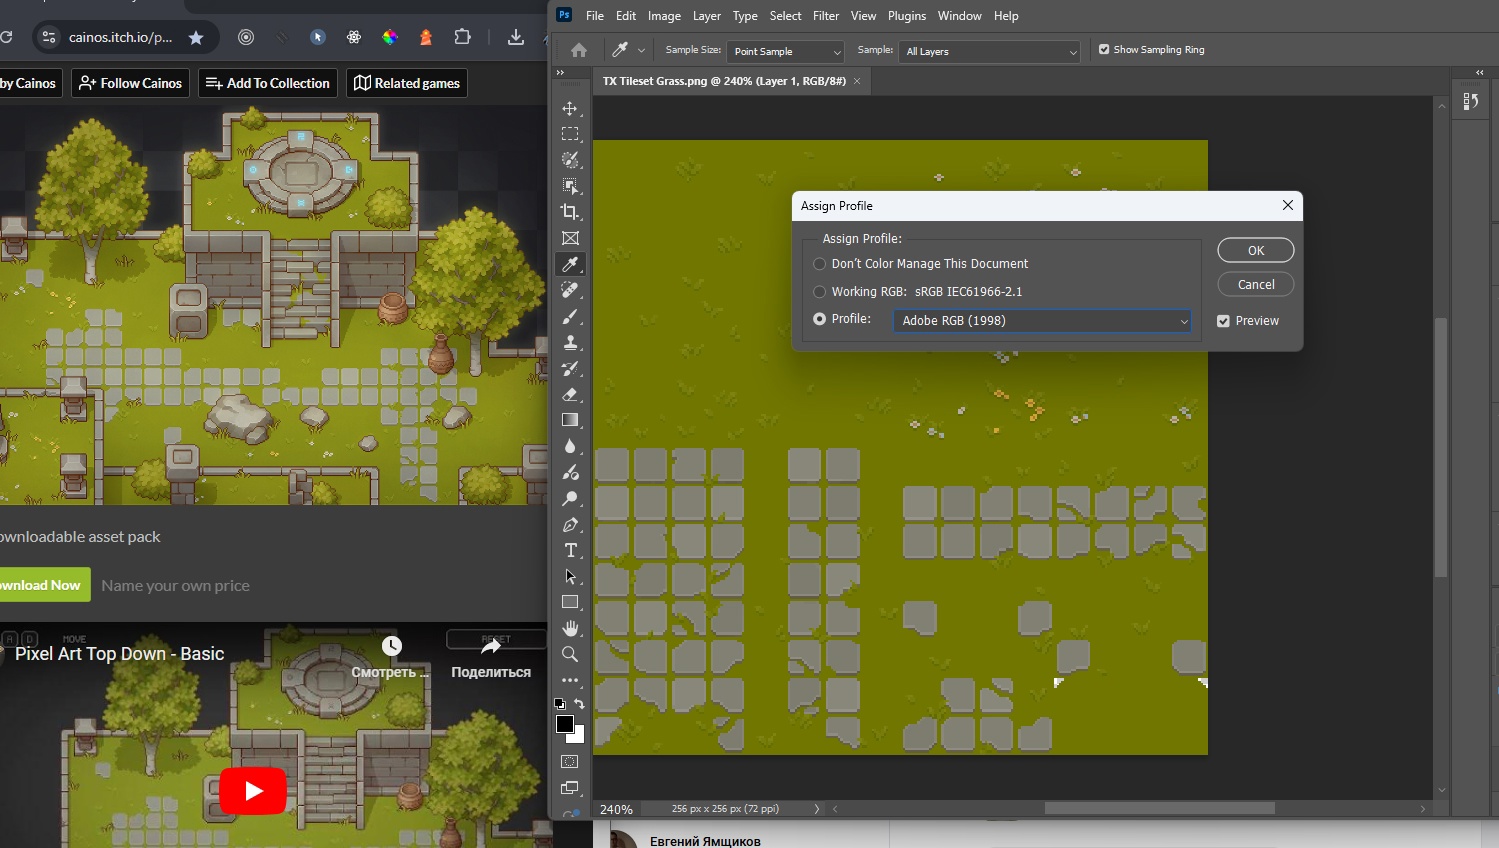Viewport: 1499px width, 848px height.
Task: Open Related games link
Action: 407,83
